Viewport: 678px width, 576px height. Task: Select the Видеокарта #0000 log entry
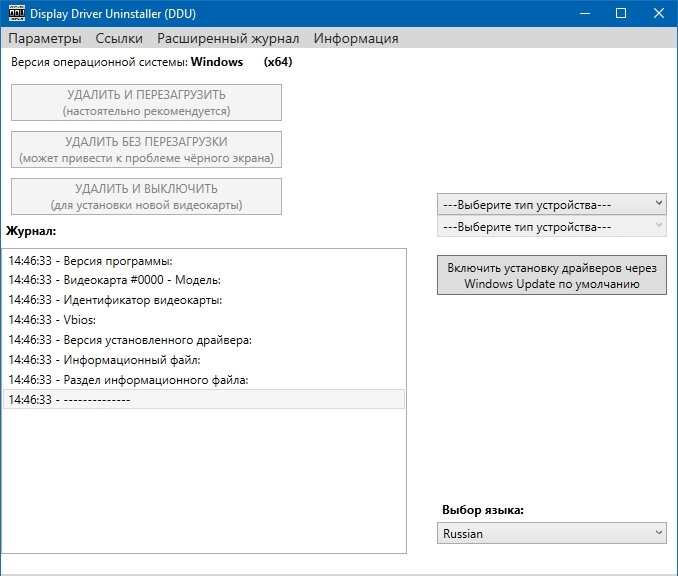(114, 280)
